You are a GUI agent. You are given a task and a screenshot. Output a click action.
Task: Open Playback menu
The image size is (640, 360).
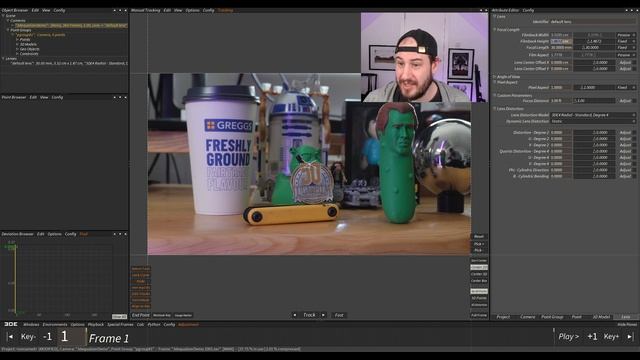(96, 324)
